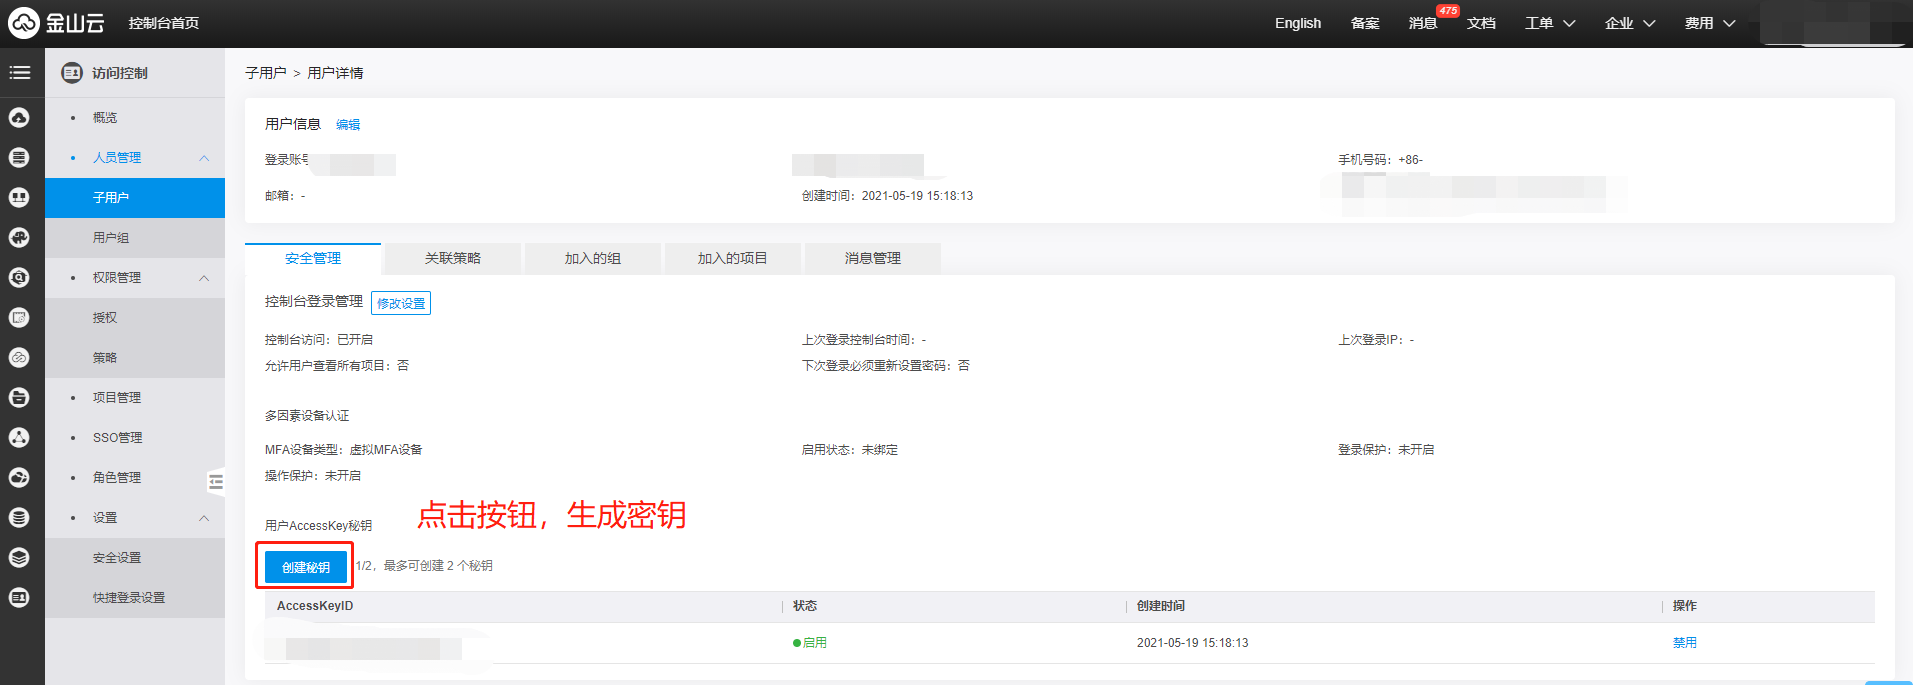Image resolution: width=1913 pixels, height=685 pixels.
Task: Open the cloud upload service icon
Action: click(x=19, y=118)
